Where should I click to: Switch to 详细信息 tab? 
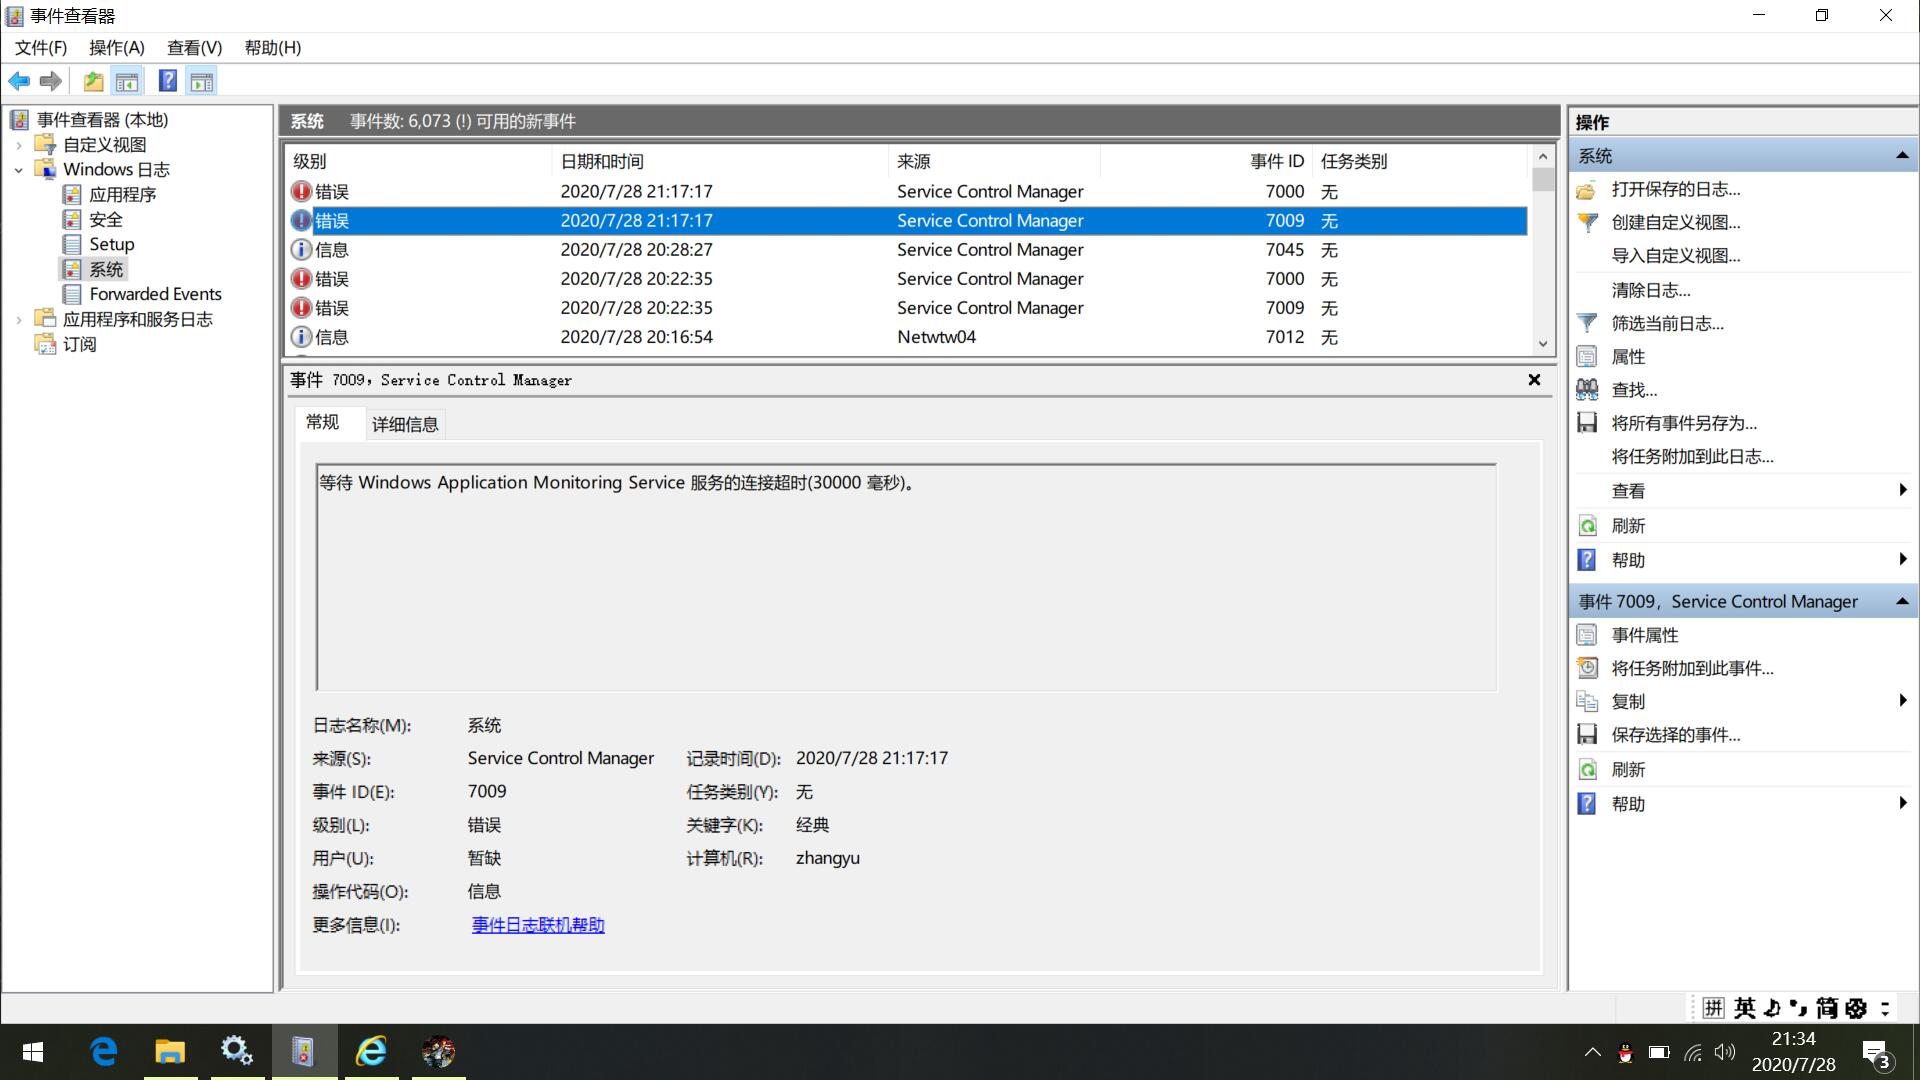(x=405, y=424)
